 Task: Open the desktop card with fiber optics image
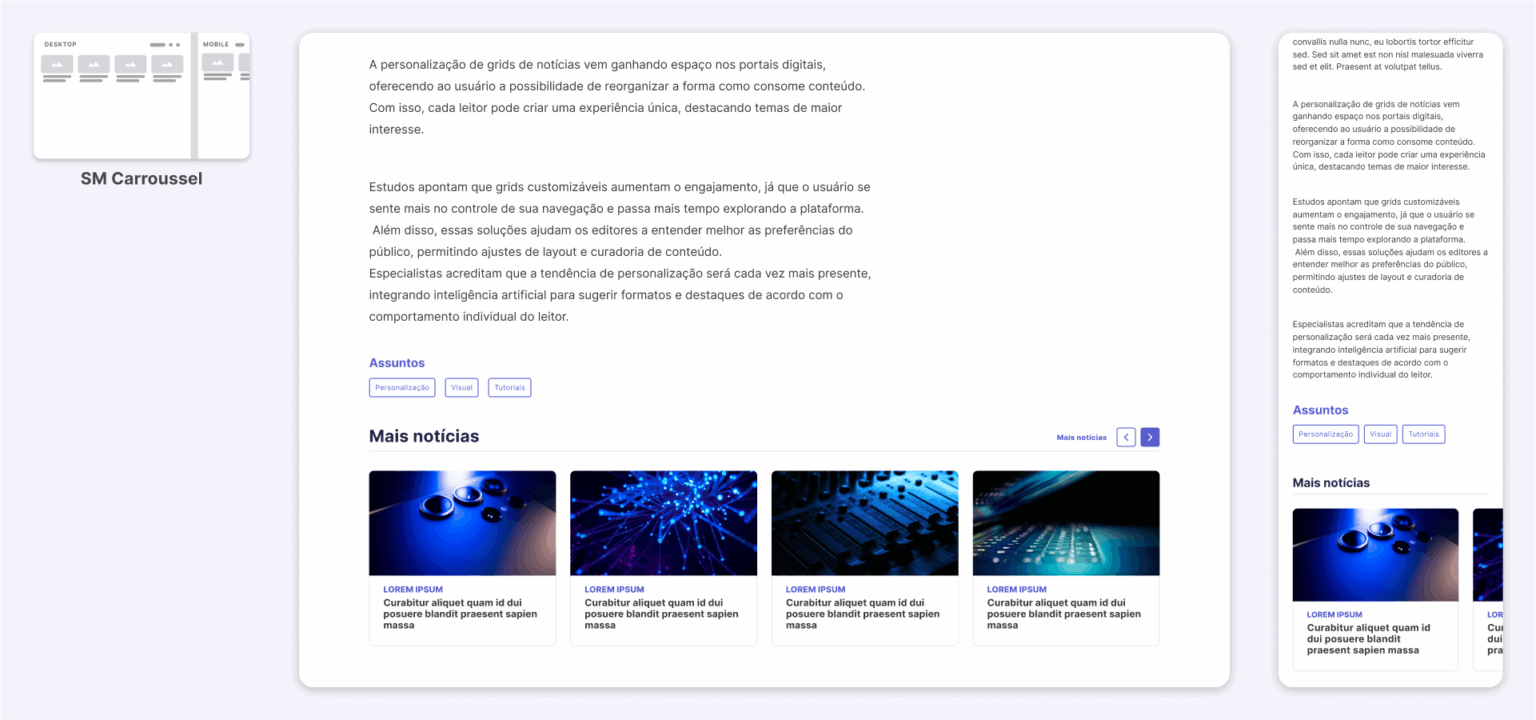click(x=663, y=558)
